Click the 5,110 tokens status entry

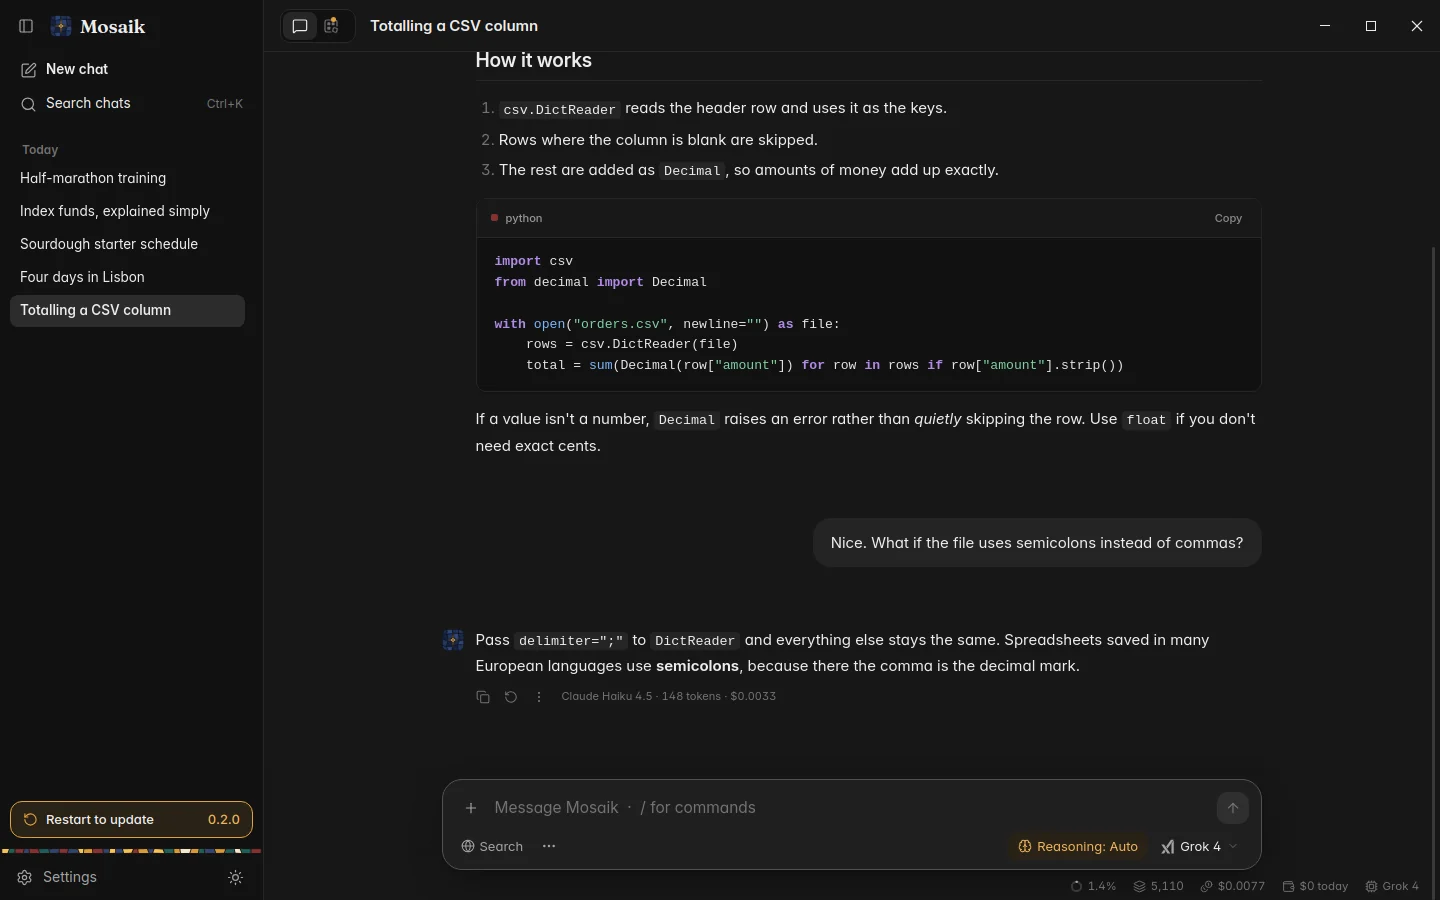coord(1158,886)
